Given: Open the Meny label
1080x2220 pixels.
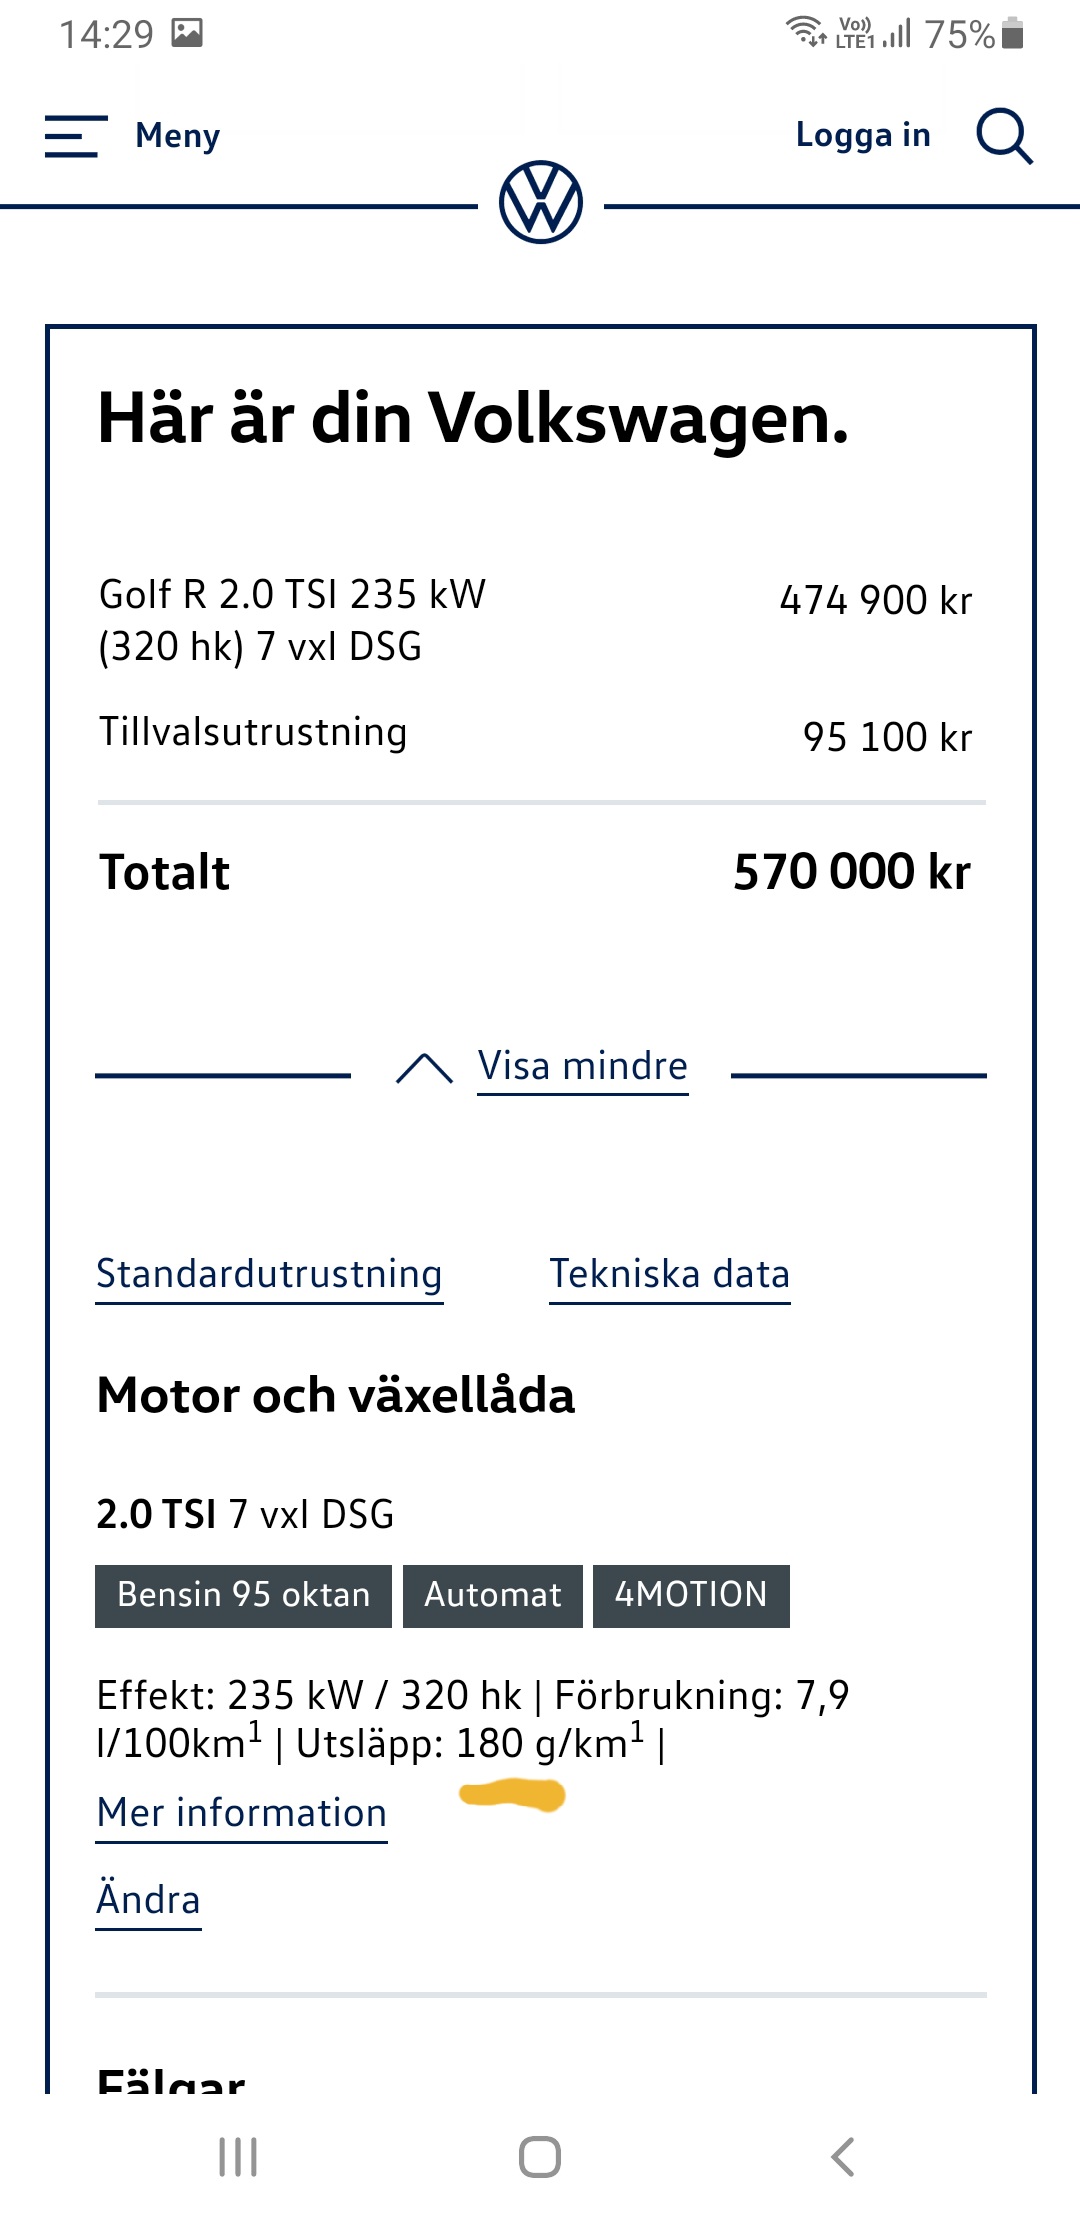Looking at the screenshot, I should tap(178, 136).
